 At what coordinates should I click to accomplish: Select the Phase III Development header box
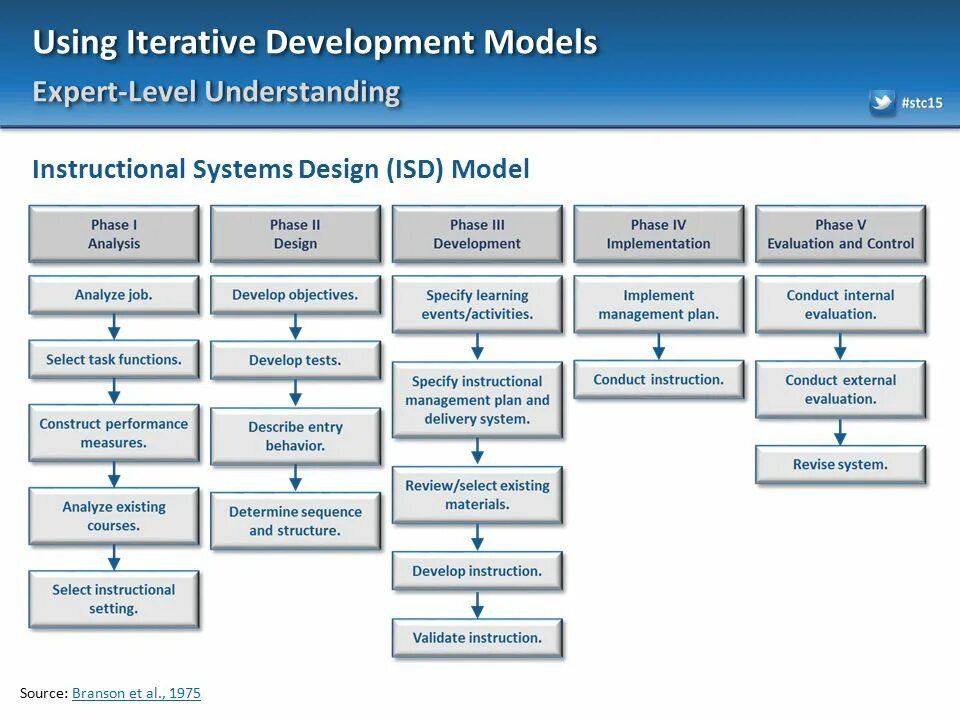pos(477,234)
